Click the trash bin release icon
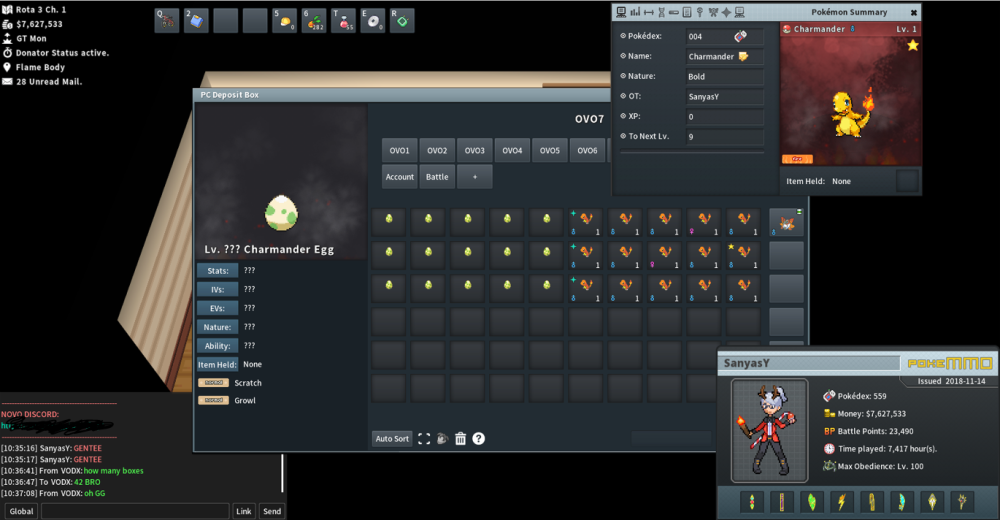The width and height of the screenshot is (1000, 520). point(460,439)
